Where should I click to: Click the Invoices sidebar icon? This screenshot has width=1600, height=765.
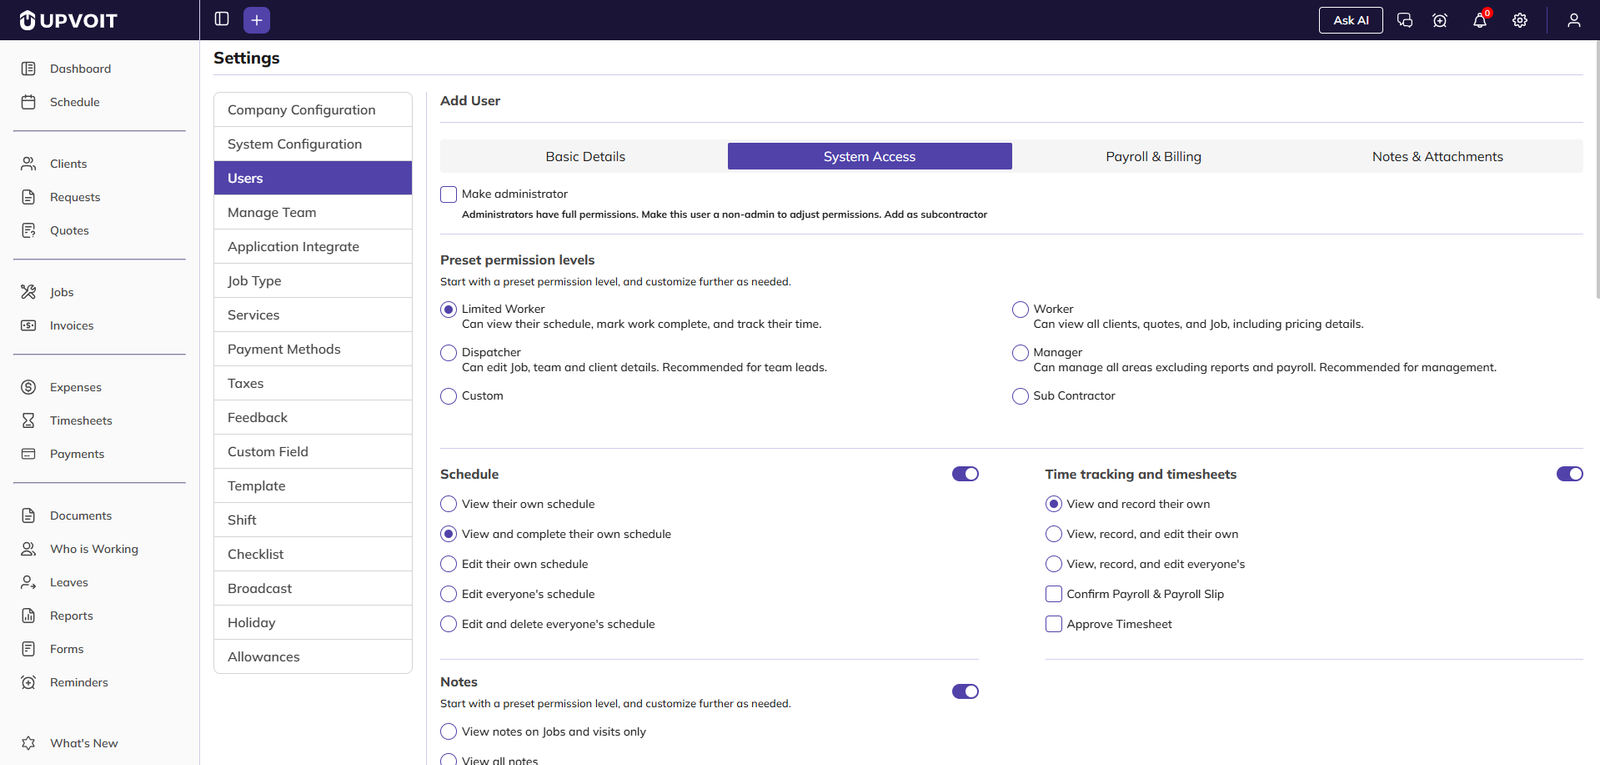(x=29, y=326)
